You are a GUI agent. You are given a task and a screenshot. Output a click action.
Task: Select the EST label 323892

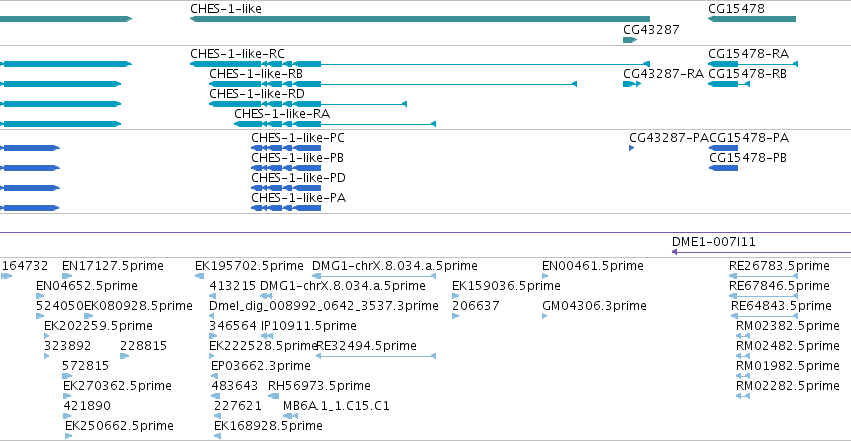(x=67, y=346)
